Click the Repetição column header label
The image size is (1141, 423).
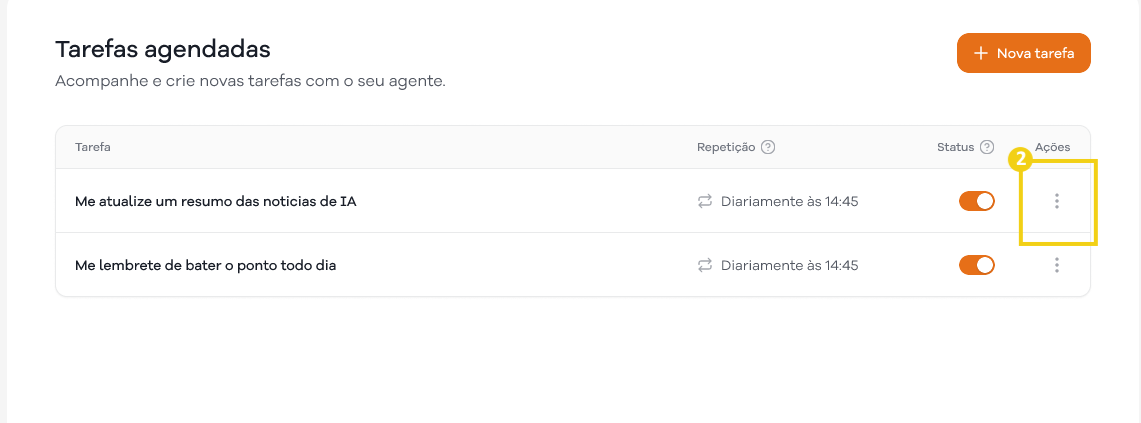point(726,147)
